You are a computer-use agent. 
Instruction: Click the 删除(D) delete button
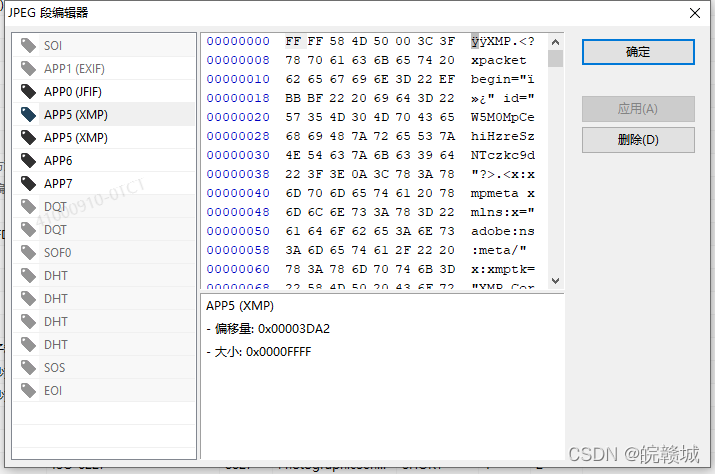(638, 140)
